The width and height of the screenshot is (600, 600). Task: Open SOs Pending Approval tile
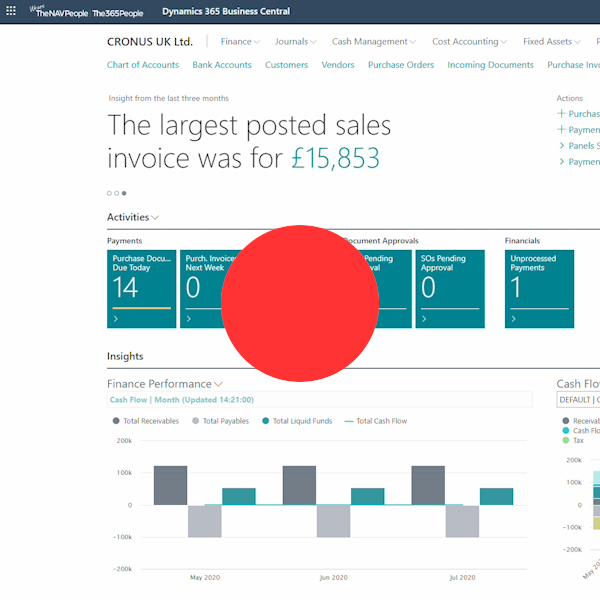pos(450,289)
